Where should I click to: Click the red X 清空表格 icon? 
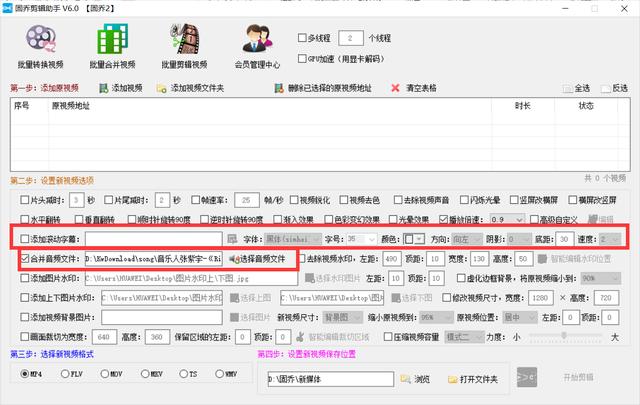pyautogui.click(x=395, y=88)
